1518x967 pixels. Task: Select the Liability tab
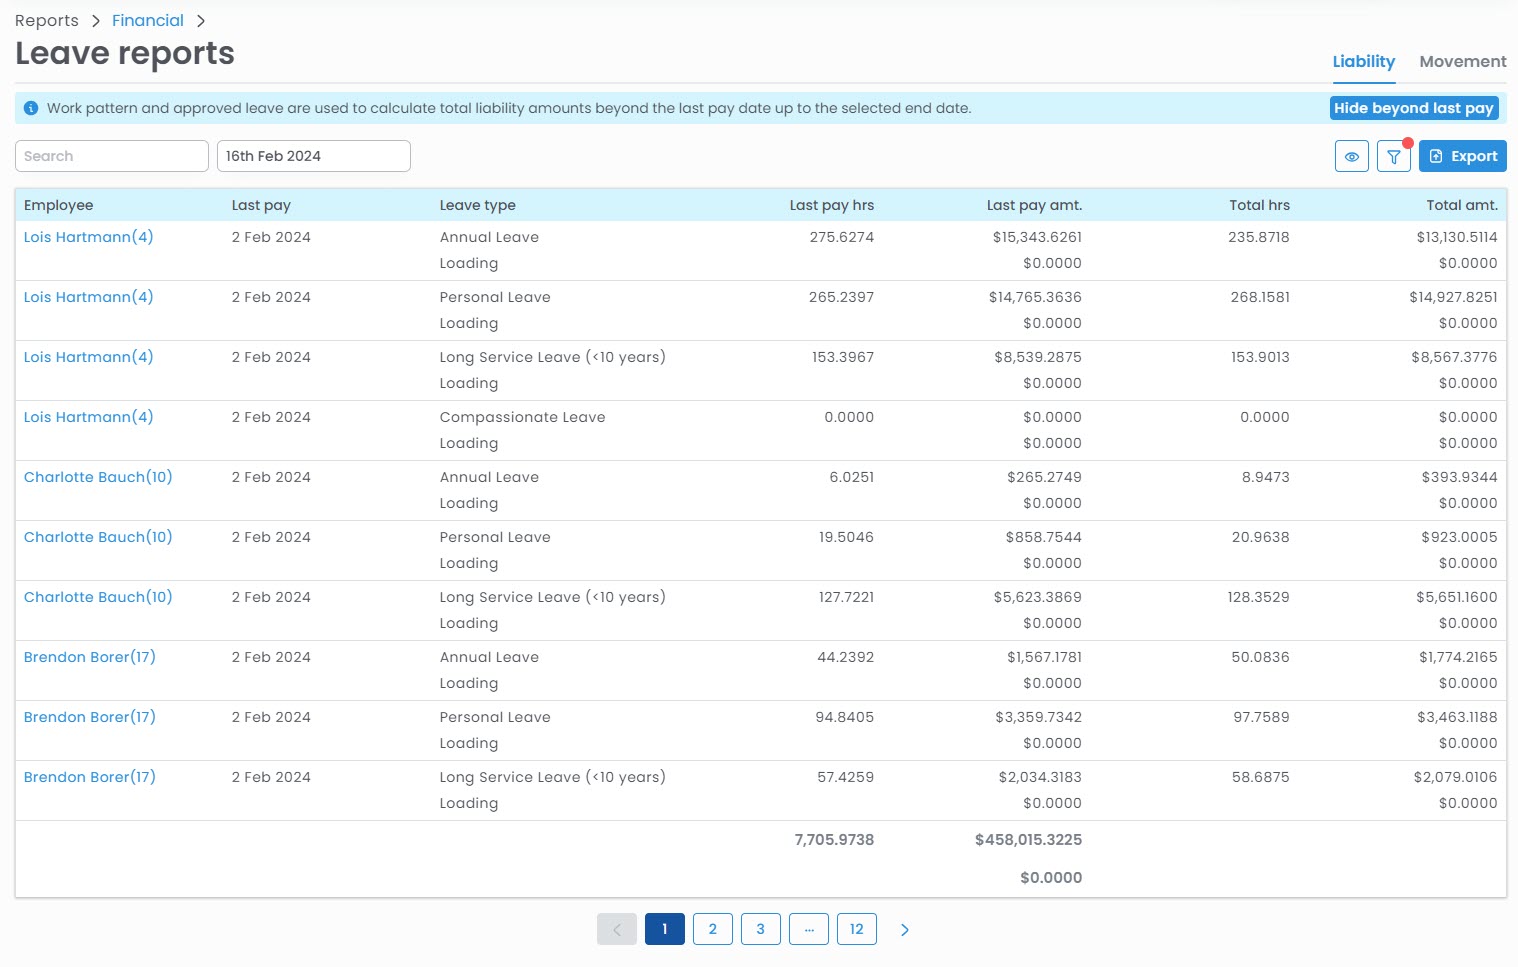(x=1363, y=62)
